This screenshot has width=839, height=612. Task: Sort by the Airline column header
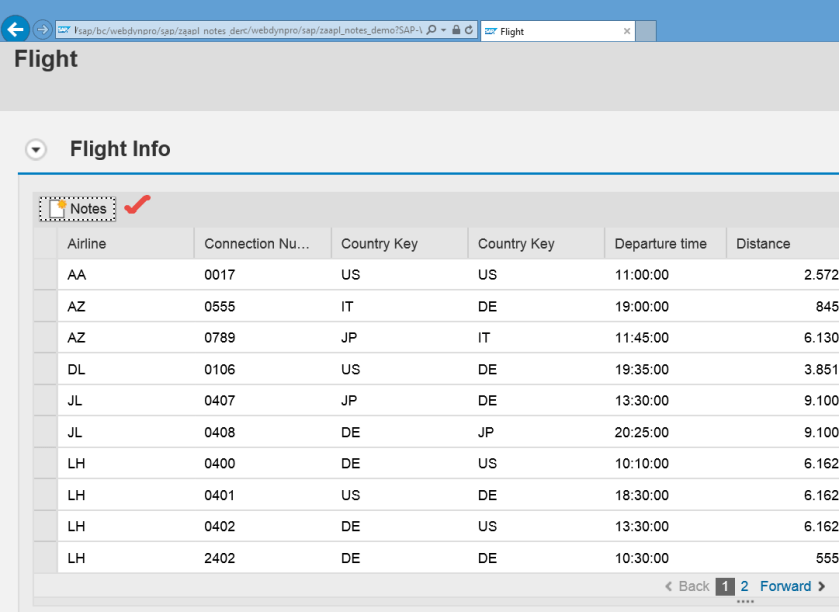point(125,243)
